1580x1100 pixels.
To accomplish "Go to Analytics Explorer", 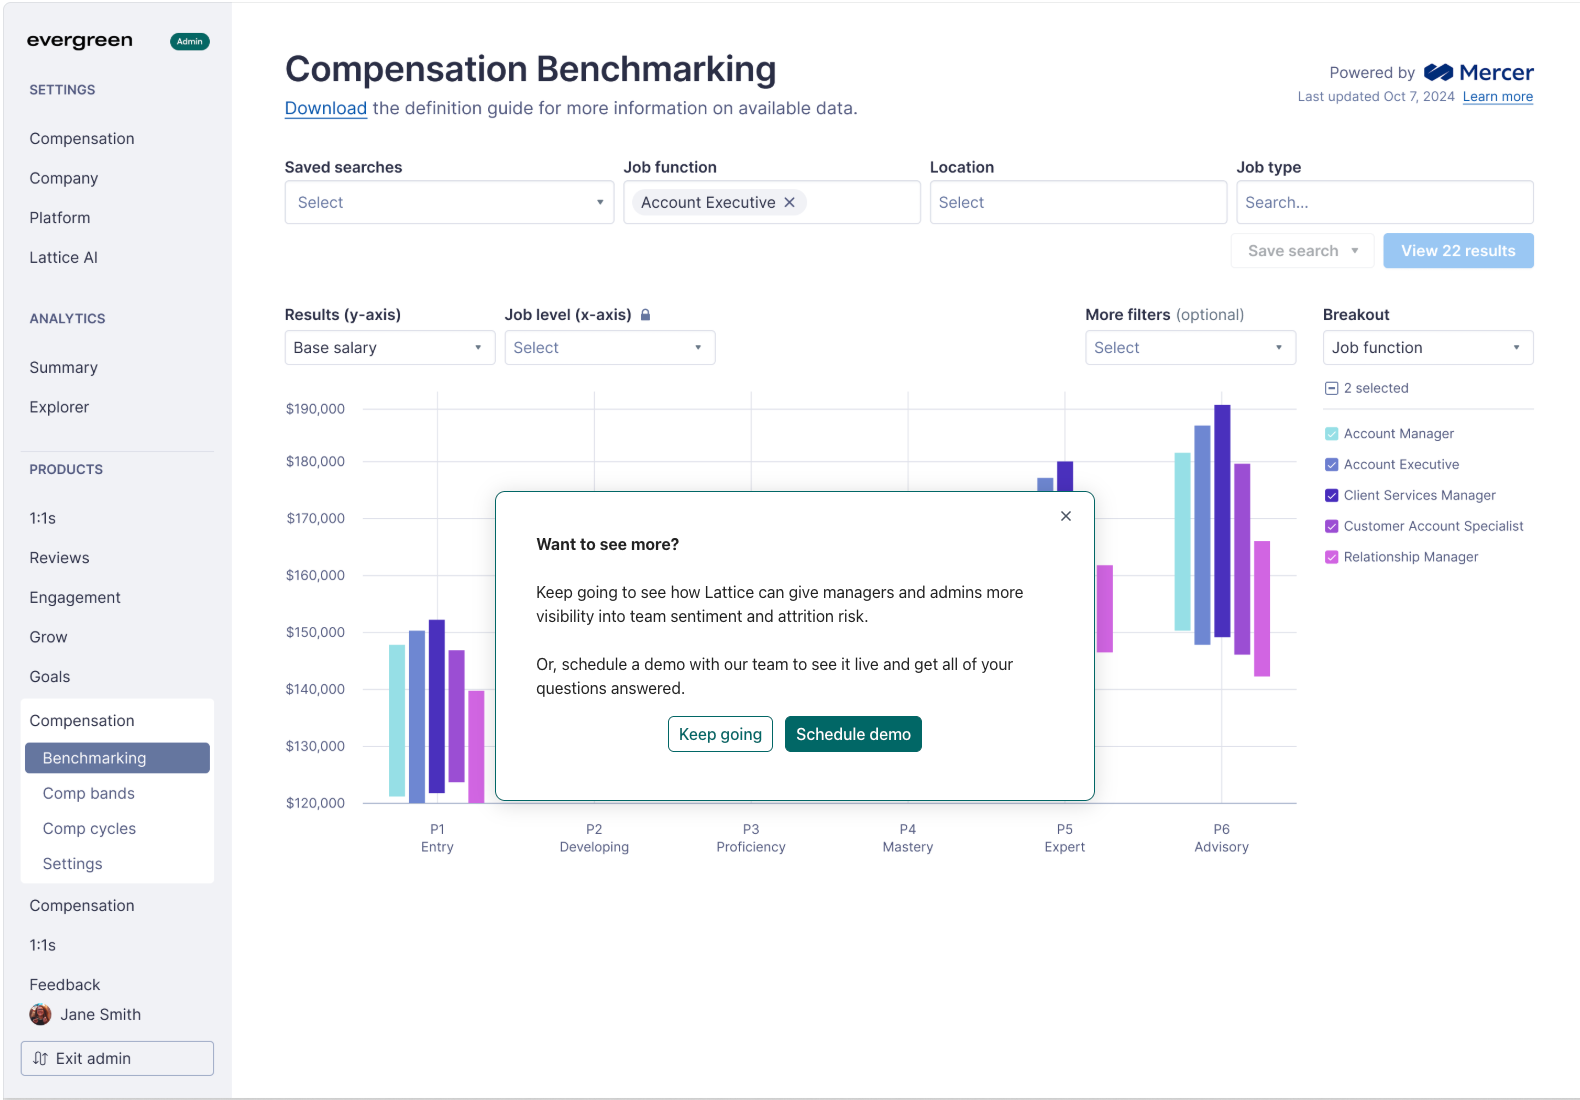I will pyautogui.click(x=59, y=407).
